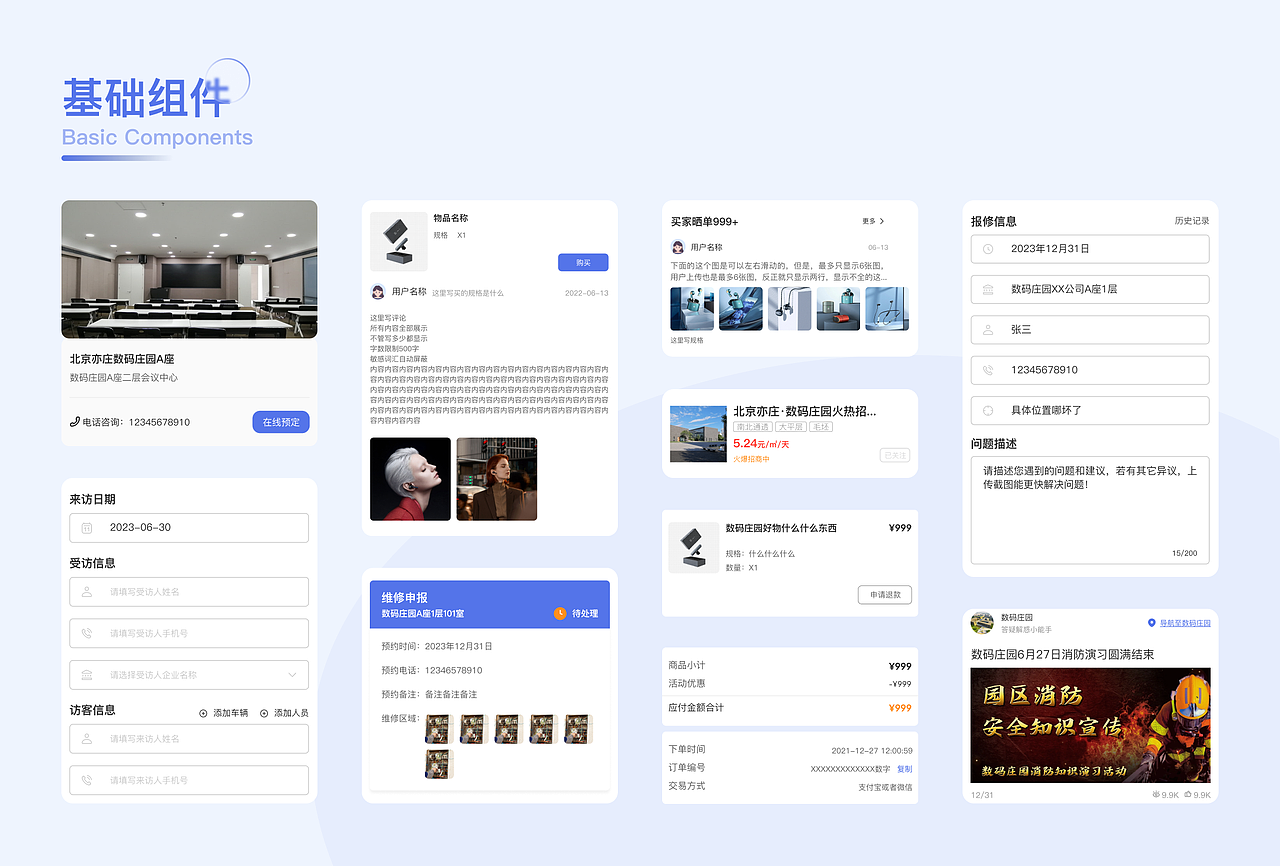1280x866 pixels.
Task: Open the wired earphones photo in 买家晒单
Action: [789, 309]
